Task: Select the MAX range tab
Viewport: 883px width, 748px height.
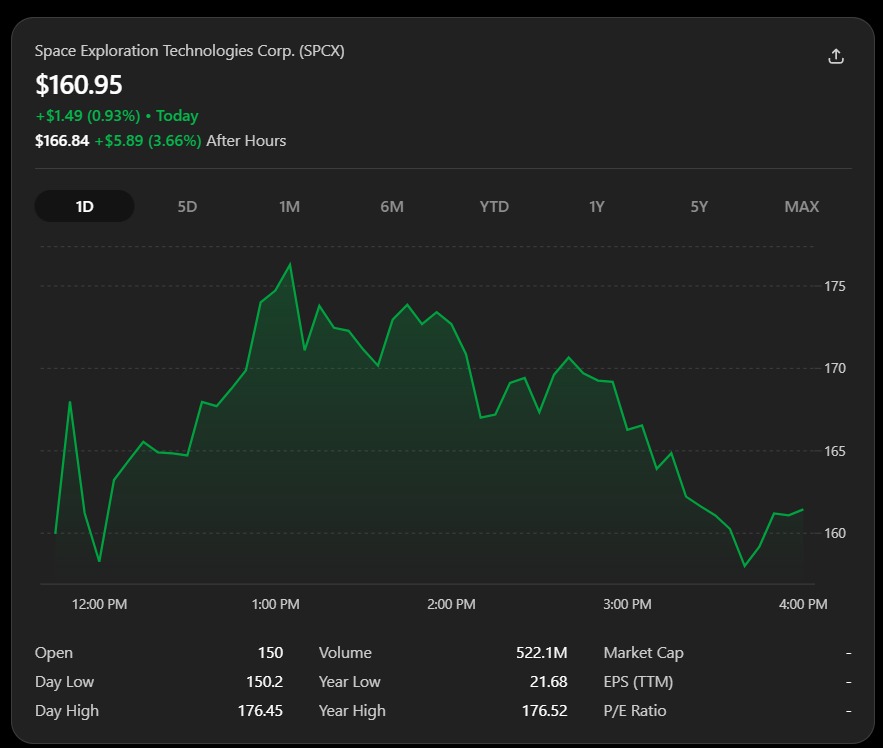Action: (801, 206)
